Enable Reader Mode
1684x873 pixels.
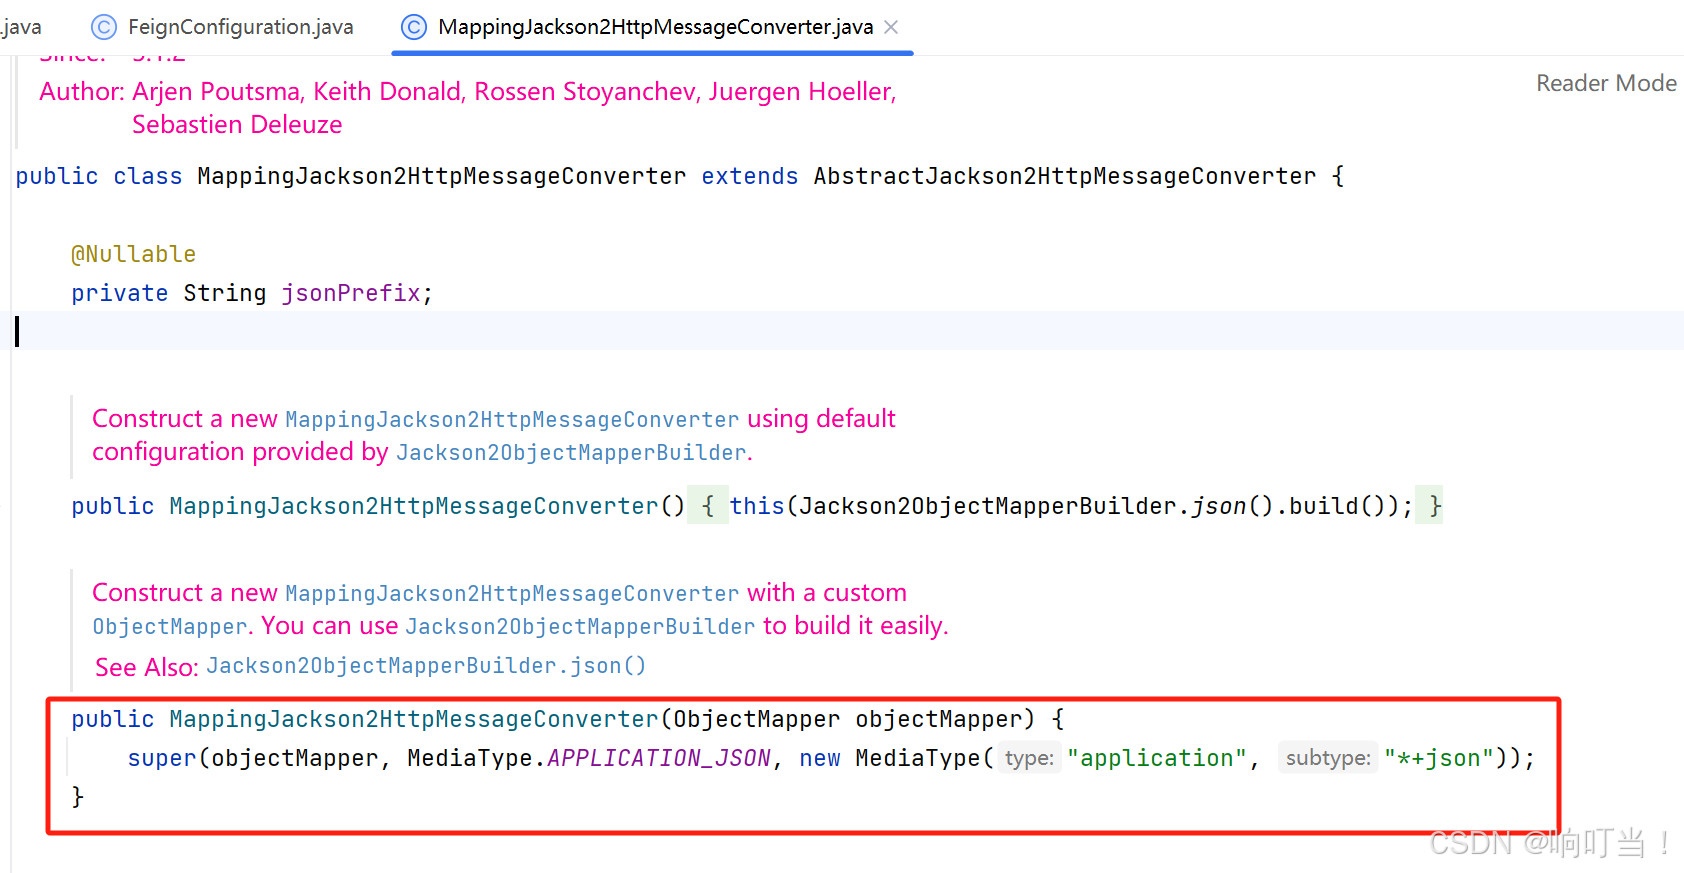[1606, 83]
